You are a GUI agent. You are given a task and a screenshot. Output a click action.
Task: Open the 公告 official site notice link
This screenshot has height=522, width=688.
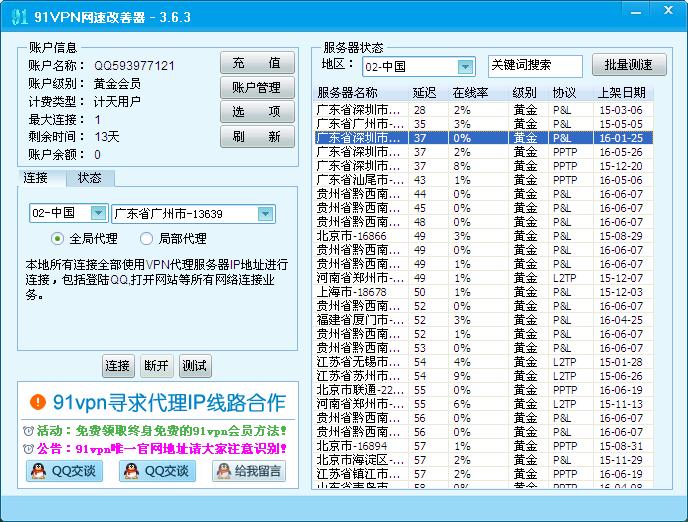[161, 449]
